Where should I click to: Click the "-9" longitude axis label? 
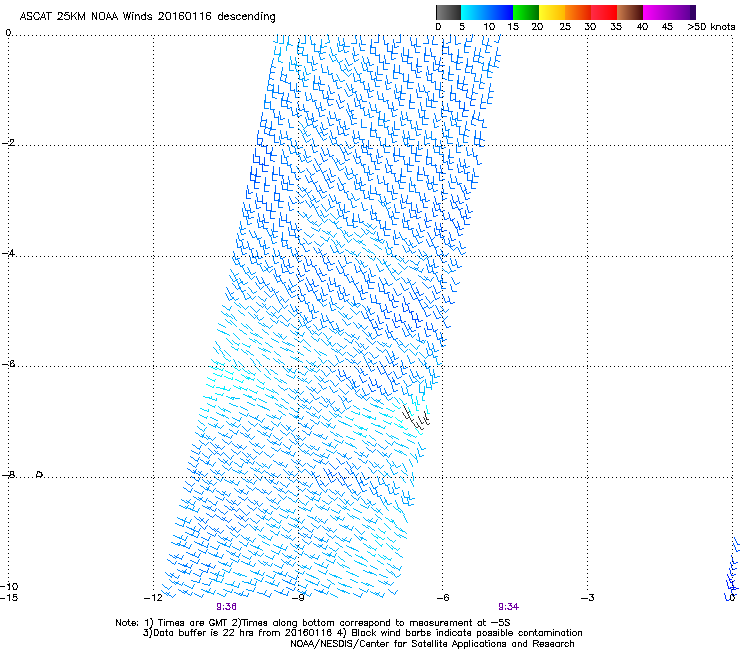point(298,598)
